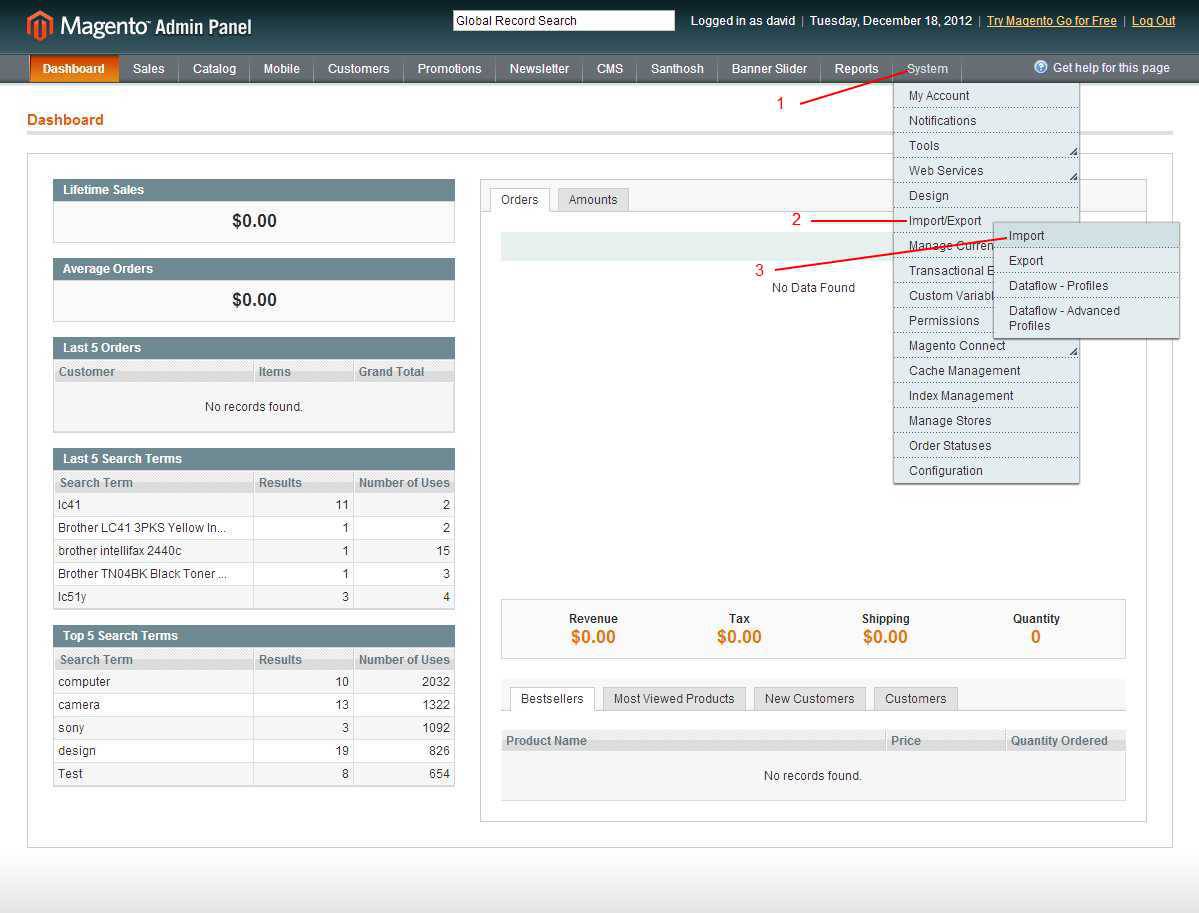Select the Bestsellers tab

point(551,698)
